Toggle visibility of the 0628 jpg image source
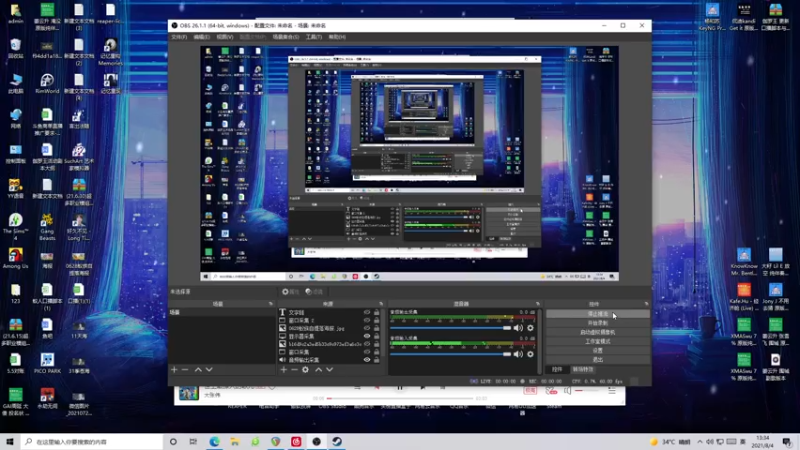 click(367, 328)
